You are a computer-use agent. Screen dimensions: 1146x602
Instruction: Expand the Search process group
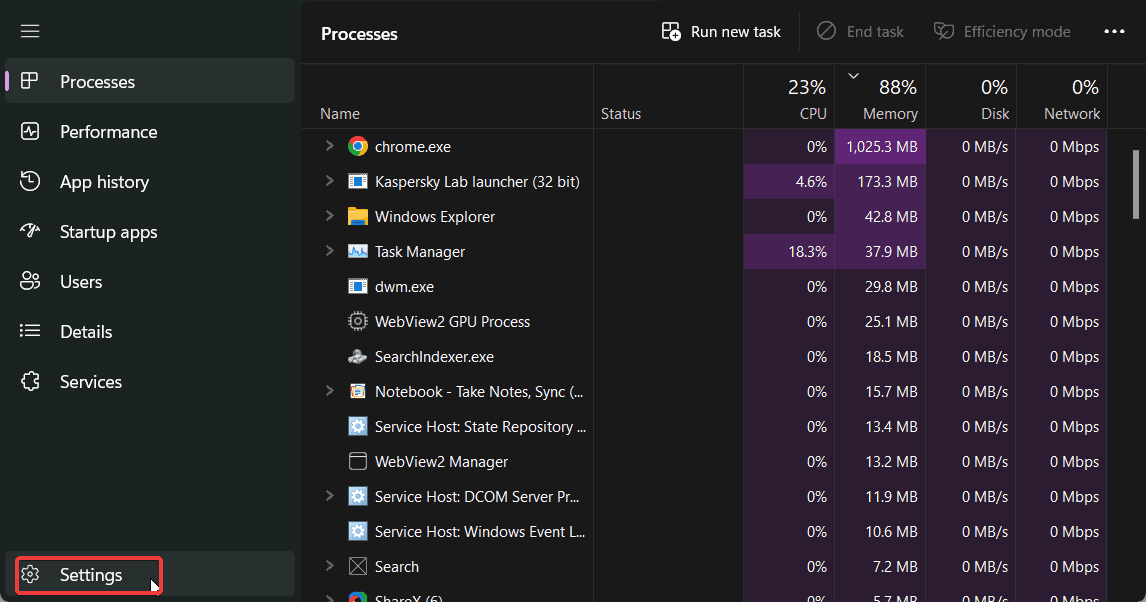(x=330, y=565)
